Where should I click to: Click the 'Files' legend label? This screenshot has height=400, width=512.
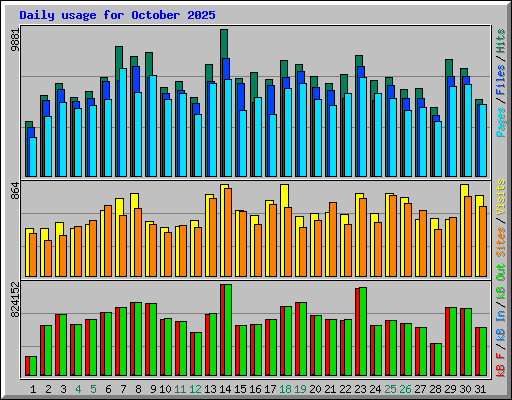pos(501,80)
